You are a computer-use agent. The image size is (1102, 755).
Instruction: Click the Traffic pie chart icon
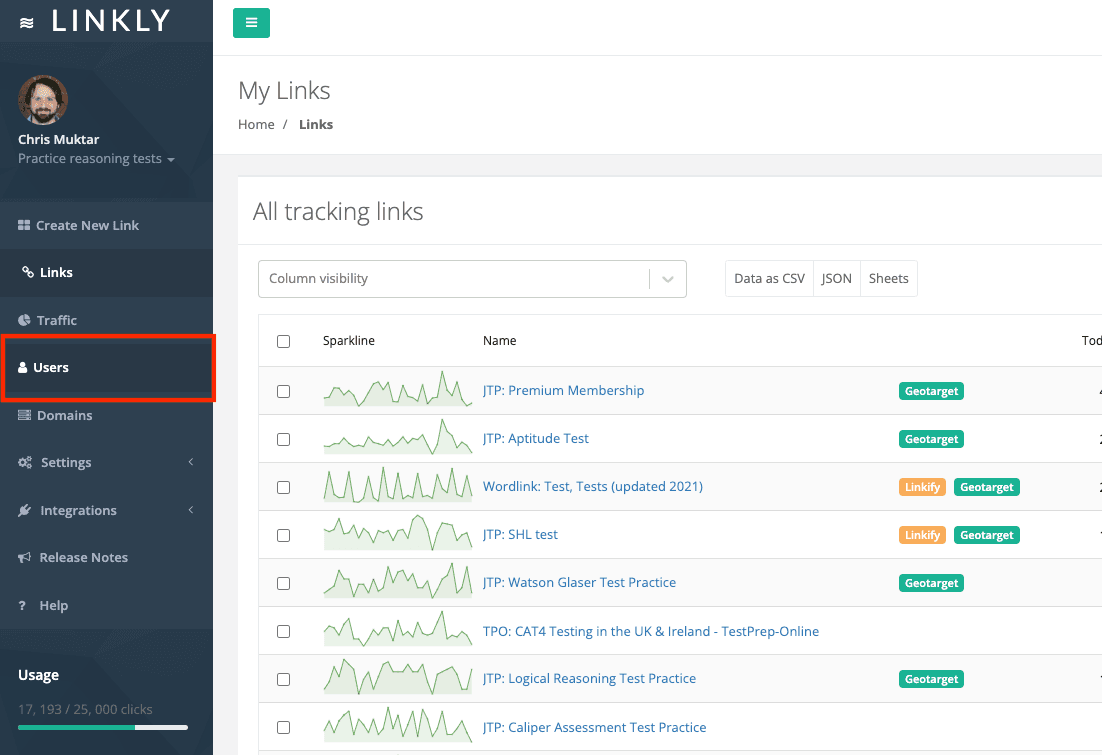24,320
